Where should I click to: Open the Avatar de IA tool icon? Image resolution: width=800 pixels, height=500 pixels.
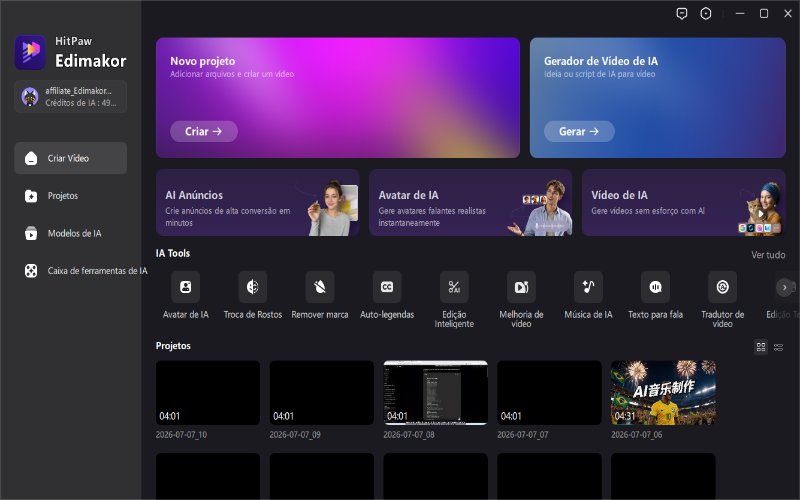coord(186,287)
